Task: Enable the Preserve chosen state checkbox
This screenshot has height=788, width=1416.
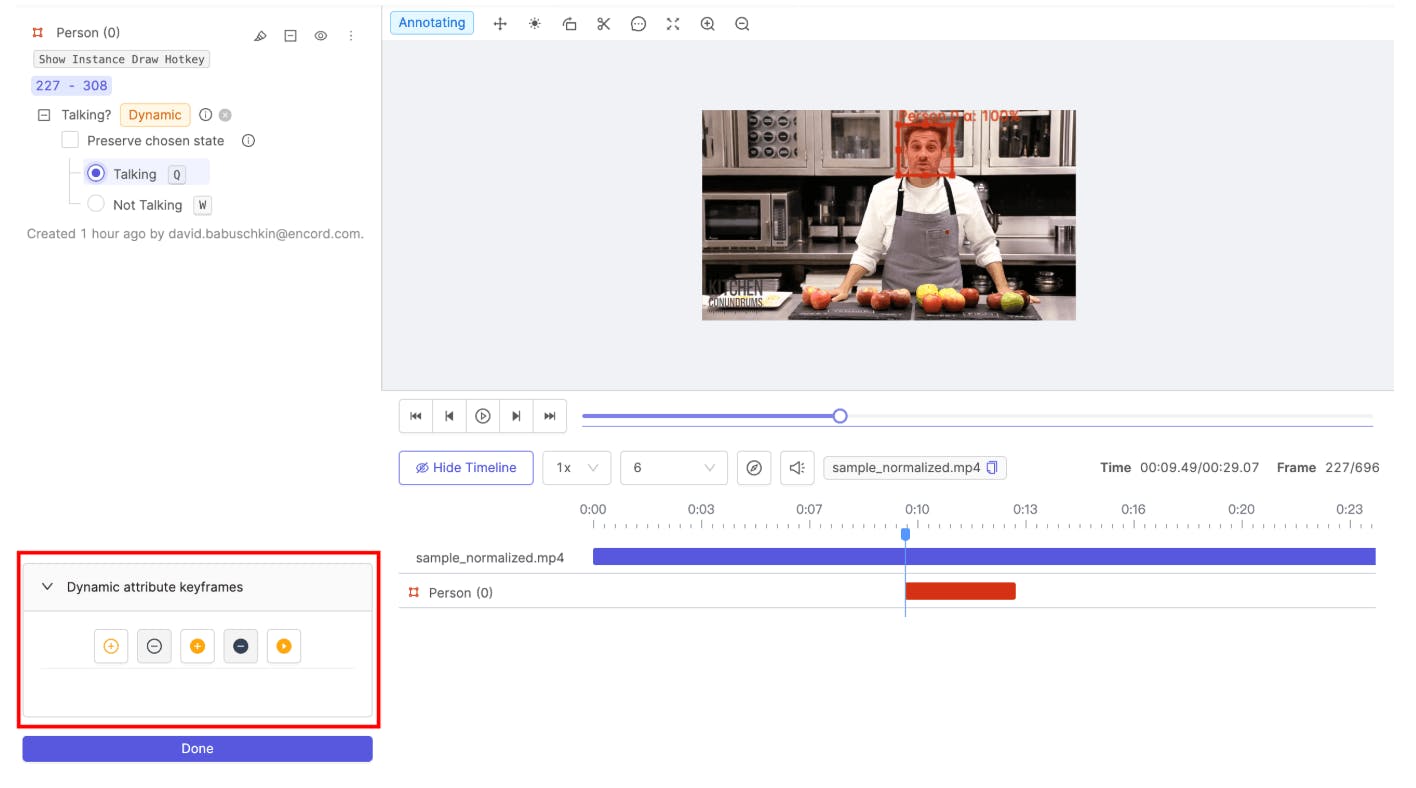Action: pos(70,140)
